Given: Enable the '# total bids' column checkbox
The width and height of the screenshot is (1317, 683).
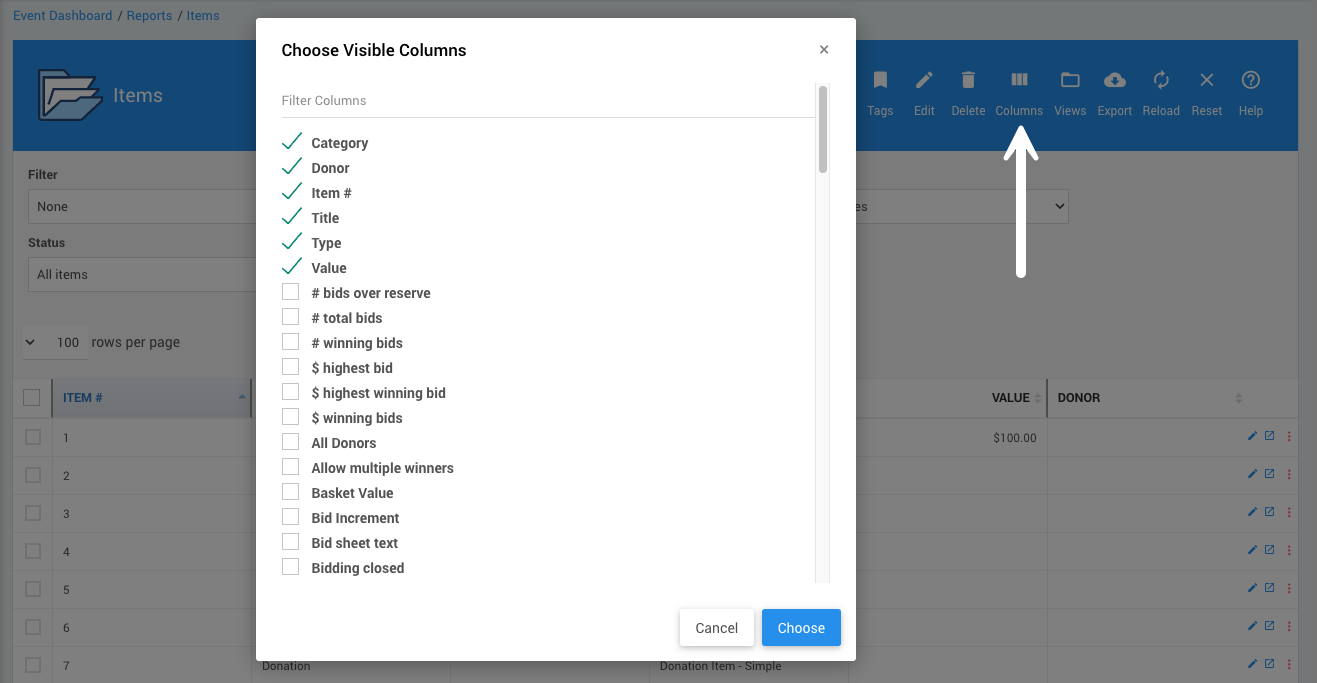Looking at the screenshot, I should [x=291, y=317].
